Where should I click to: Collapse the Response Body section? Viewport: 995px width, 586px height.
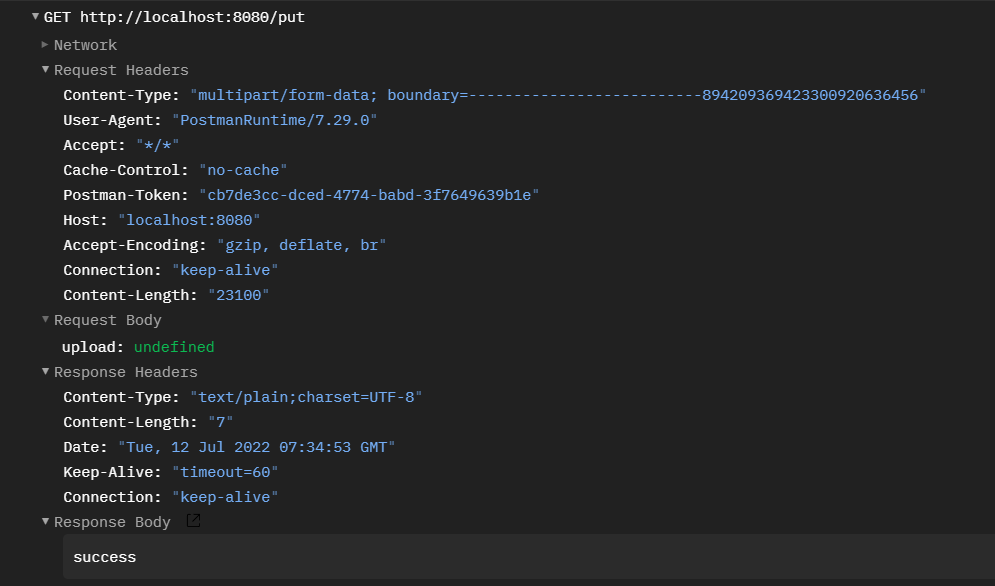(x=45, y=522)
